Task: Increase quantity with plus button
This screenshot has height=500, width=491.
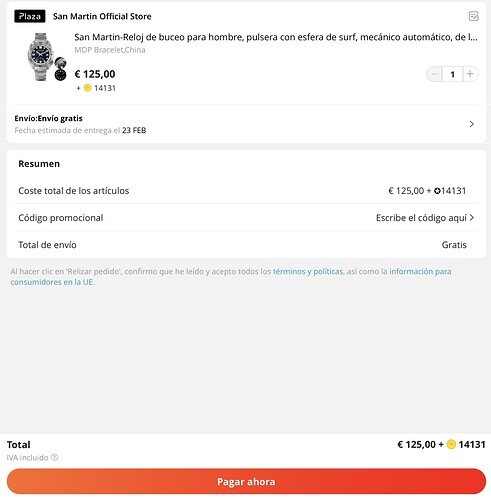Action: tap(470, 74)
